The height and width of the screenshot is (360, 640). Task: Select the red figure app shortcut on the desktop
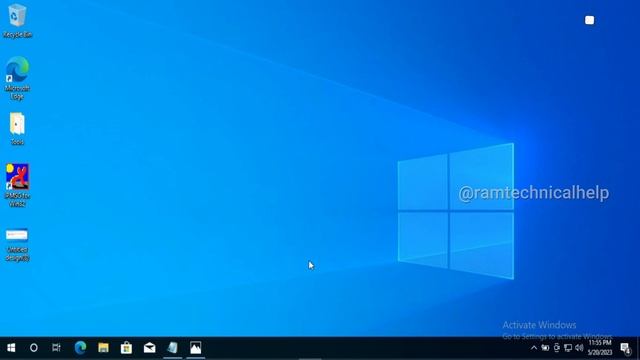[x=17, y=185]
